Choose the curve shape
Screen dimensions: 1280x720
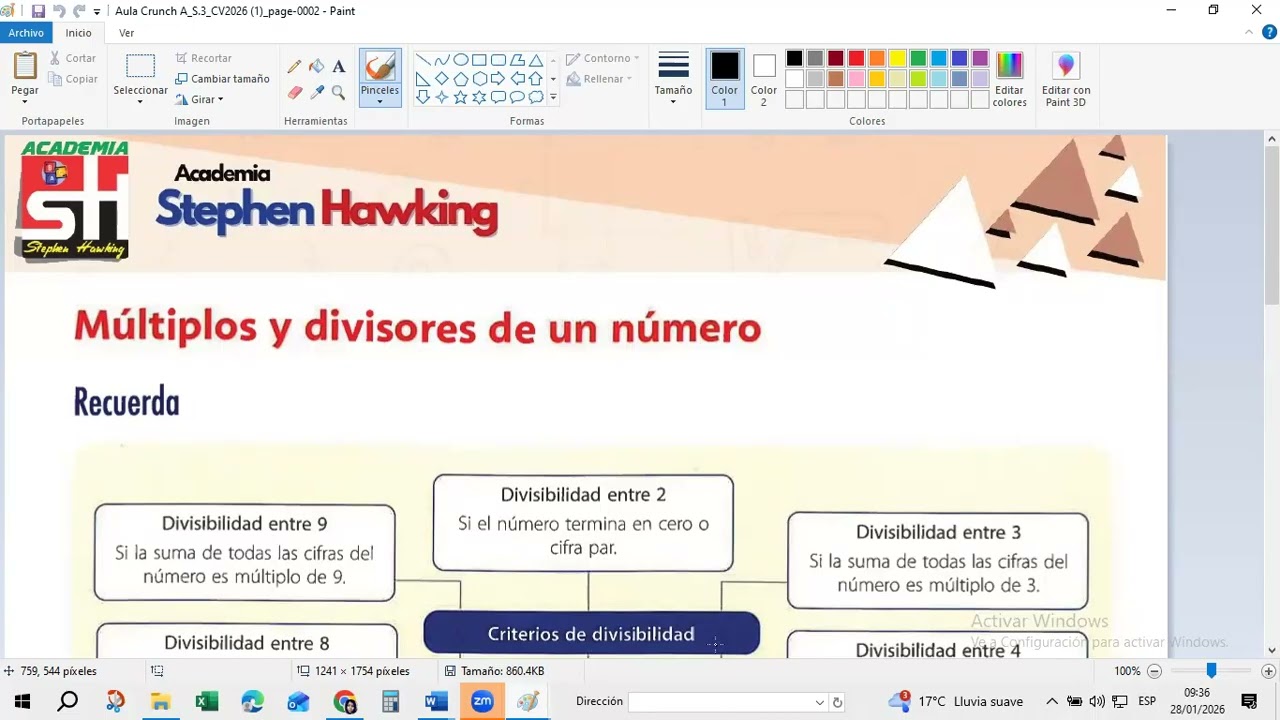[x=442, y=60]
